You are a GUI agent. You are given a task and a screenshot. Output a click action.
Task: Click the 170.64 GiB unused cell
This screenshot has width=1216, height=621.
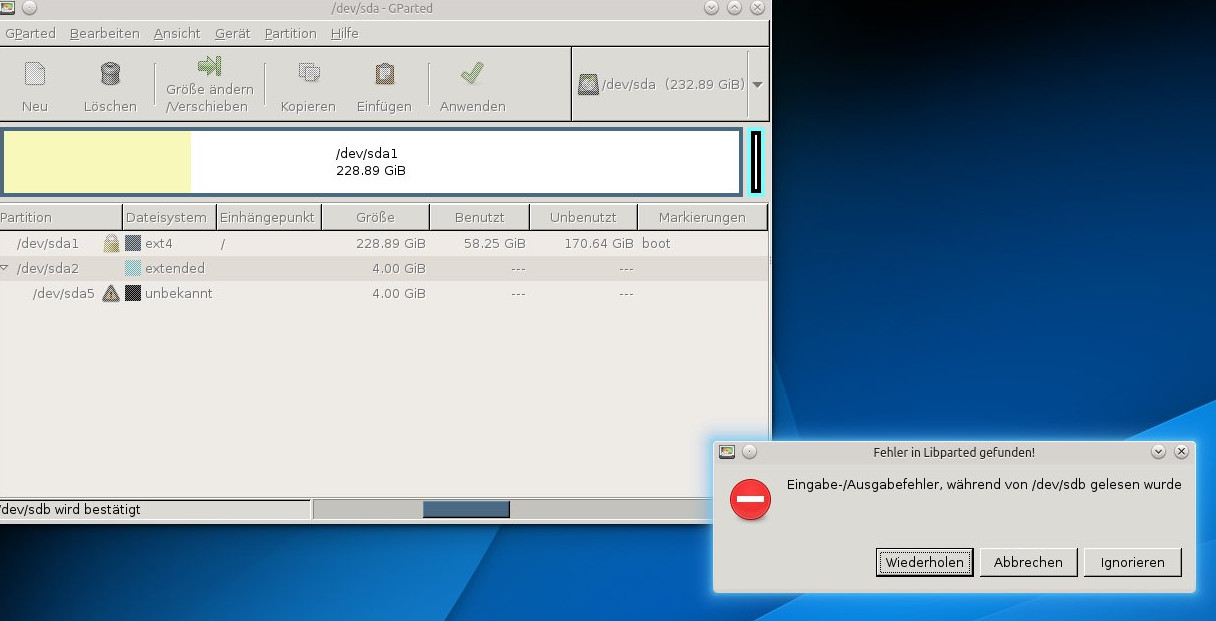click(599, 243)
